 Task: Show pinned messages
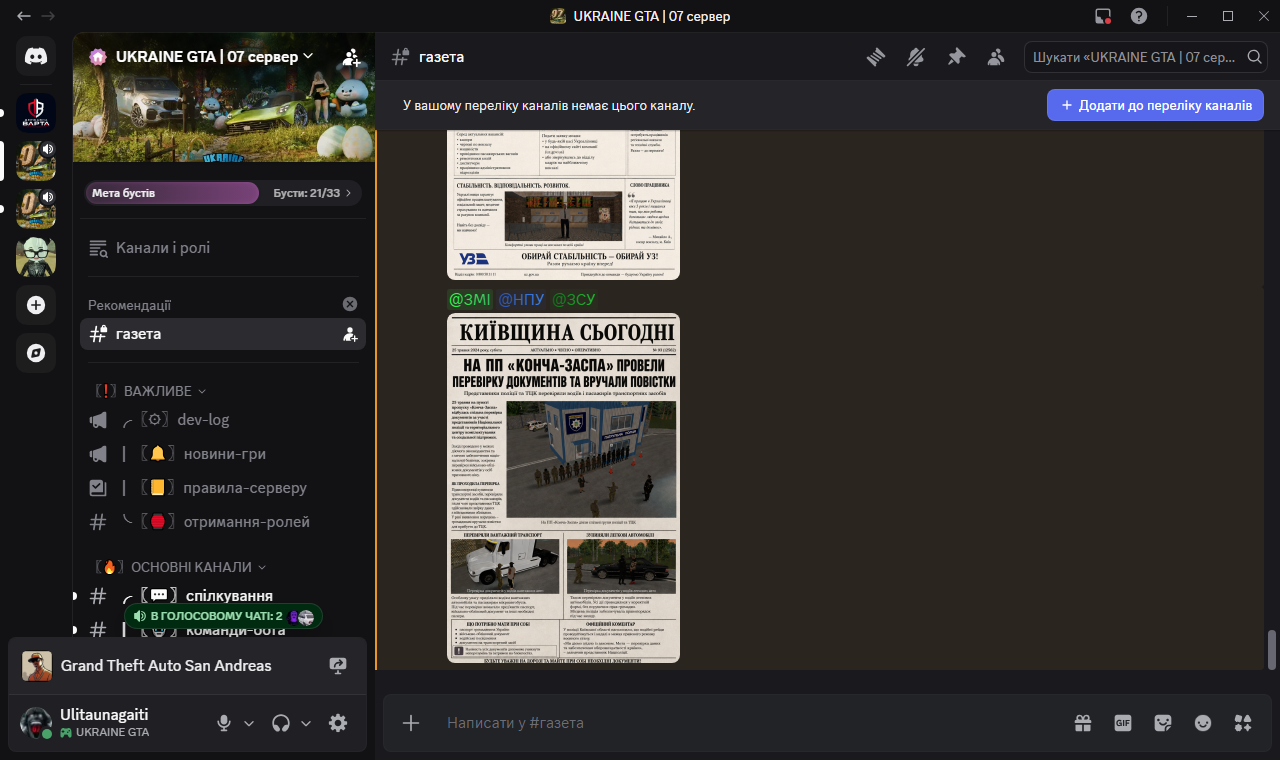956,57
